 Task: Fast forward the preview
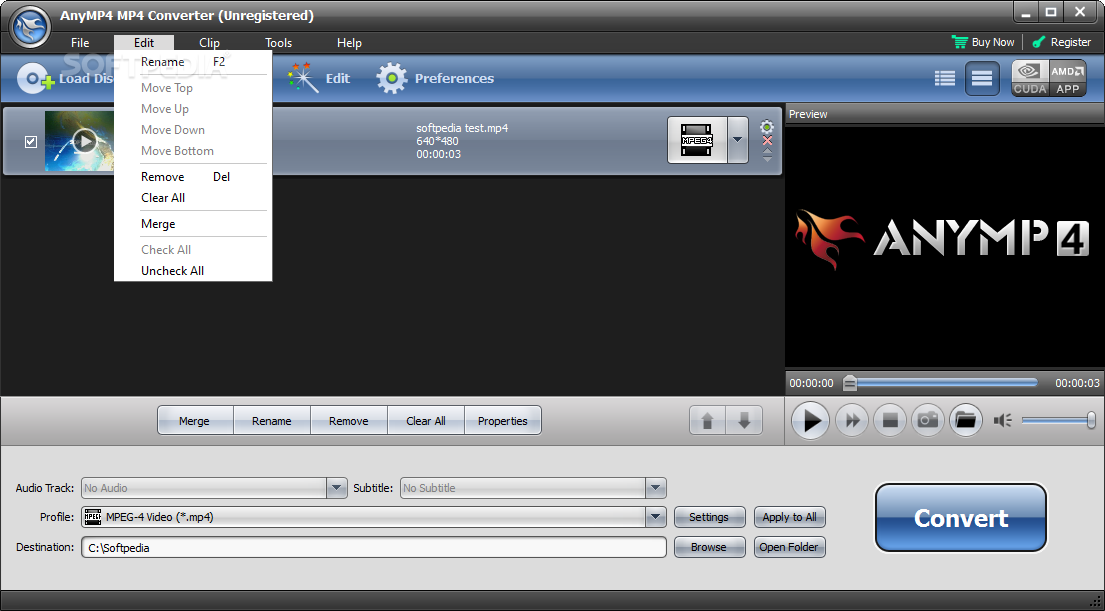click(852, 421)
